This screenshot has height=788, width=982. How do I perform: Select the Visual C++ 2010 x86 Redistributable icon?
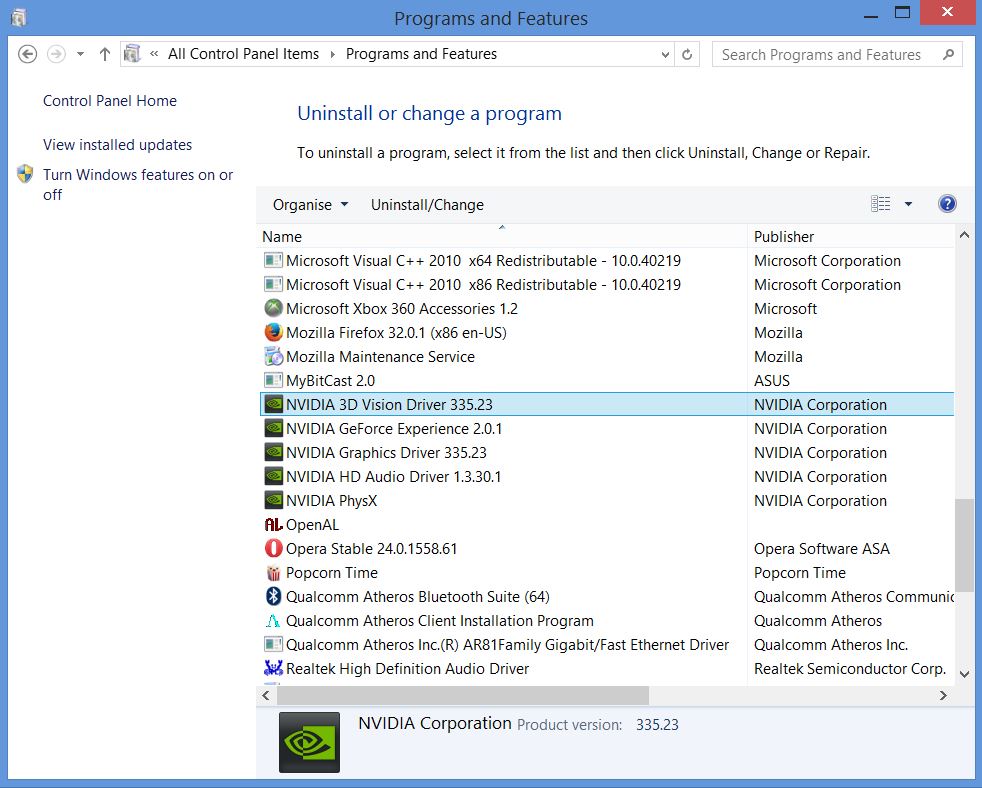[273, 284]
